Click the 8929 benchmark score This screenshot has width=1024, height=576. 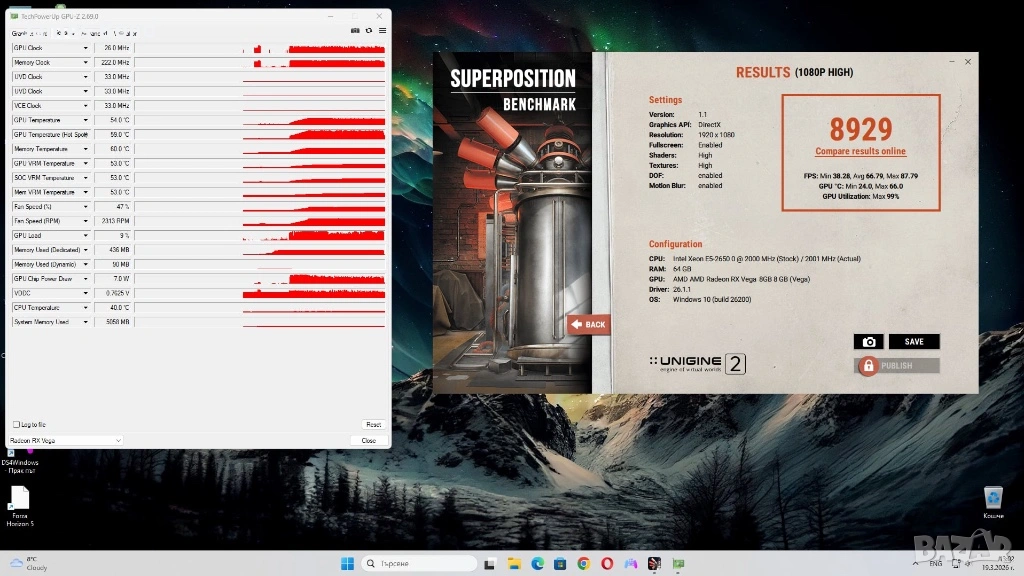(861, 129)
